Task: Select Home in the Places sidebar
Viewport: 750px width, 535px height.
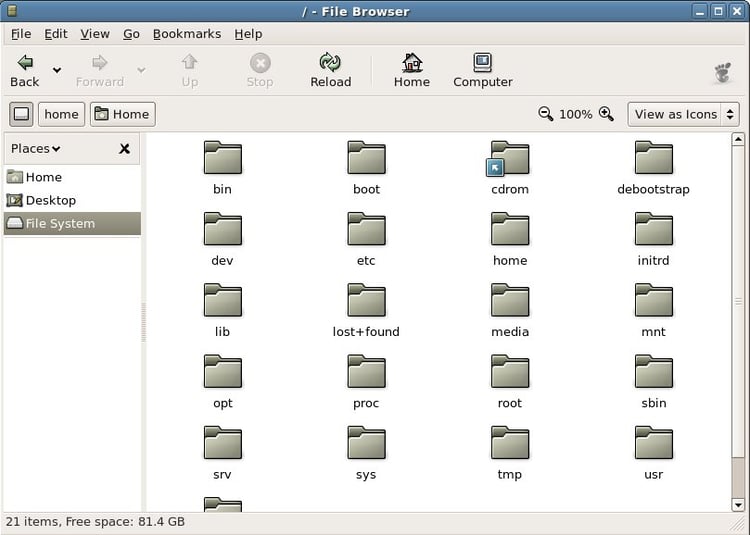Action: [x=72, y=177]
